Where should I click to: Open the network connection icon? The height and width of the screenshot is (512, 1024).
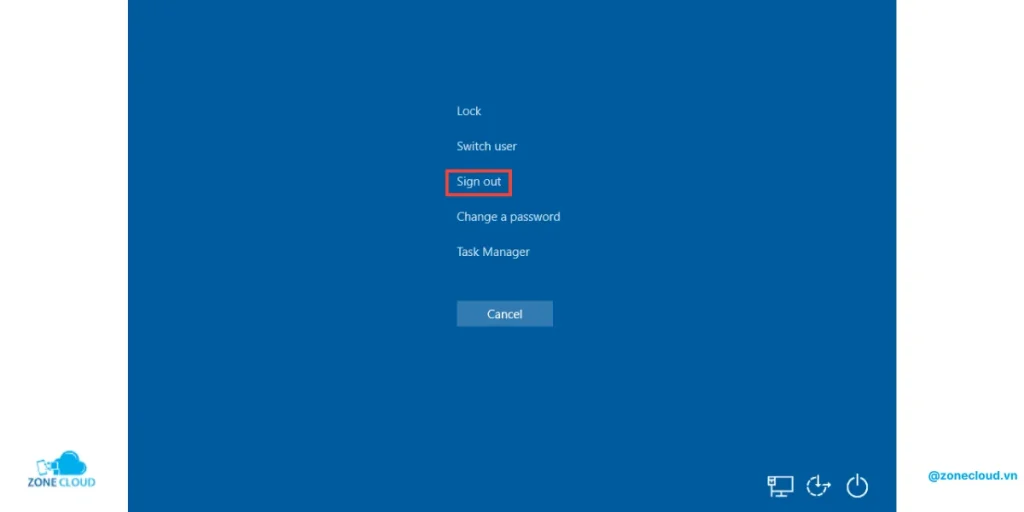(x=780, y=486)
